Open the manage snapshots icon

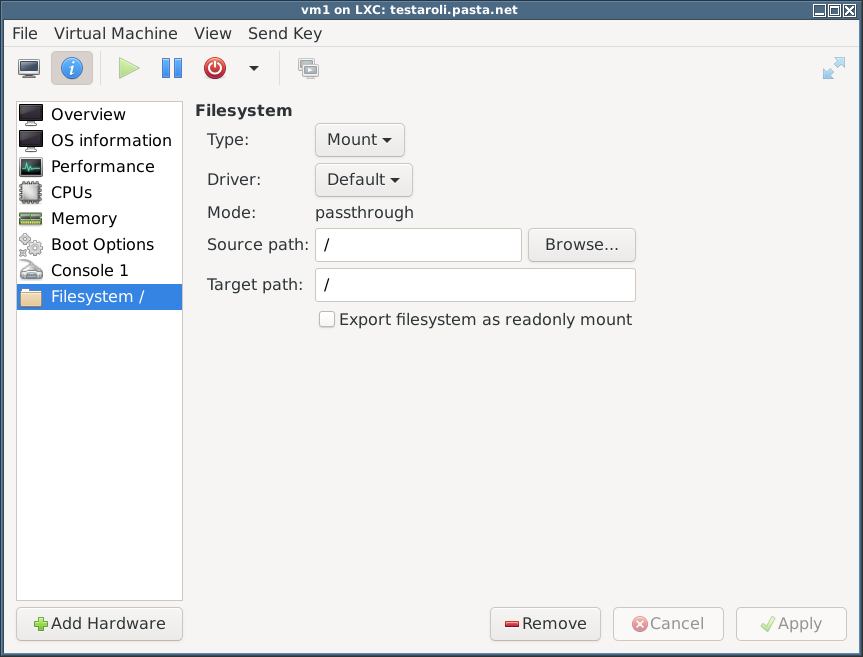(x=309, y=68)
